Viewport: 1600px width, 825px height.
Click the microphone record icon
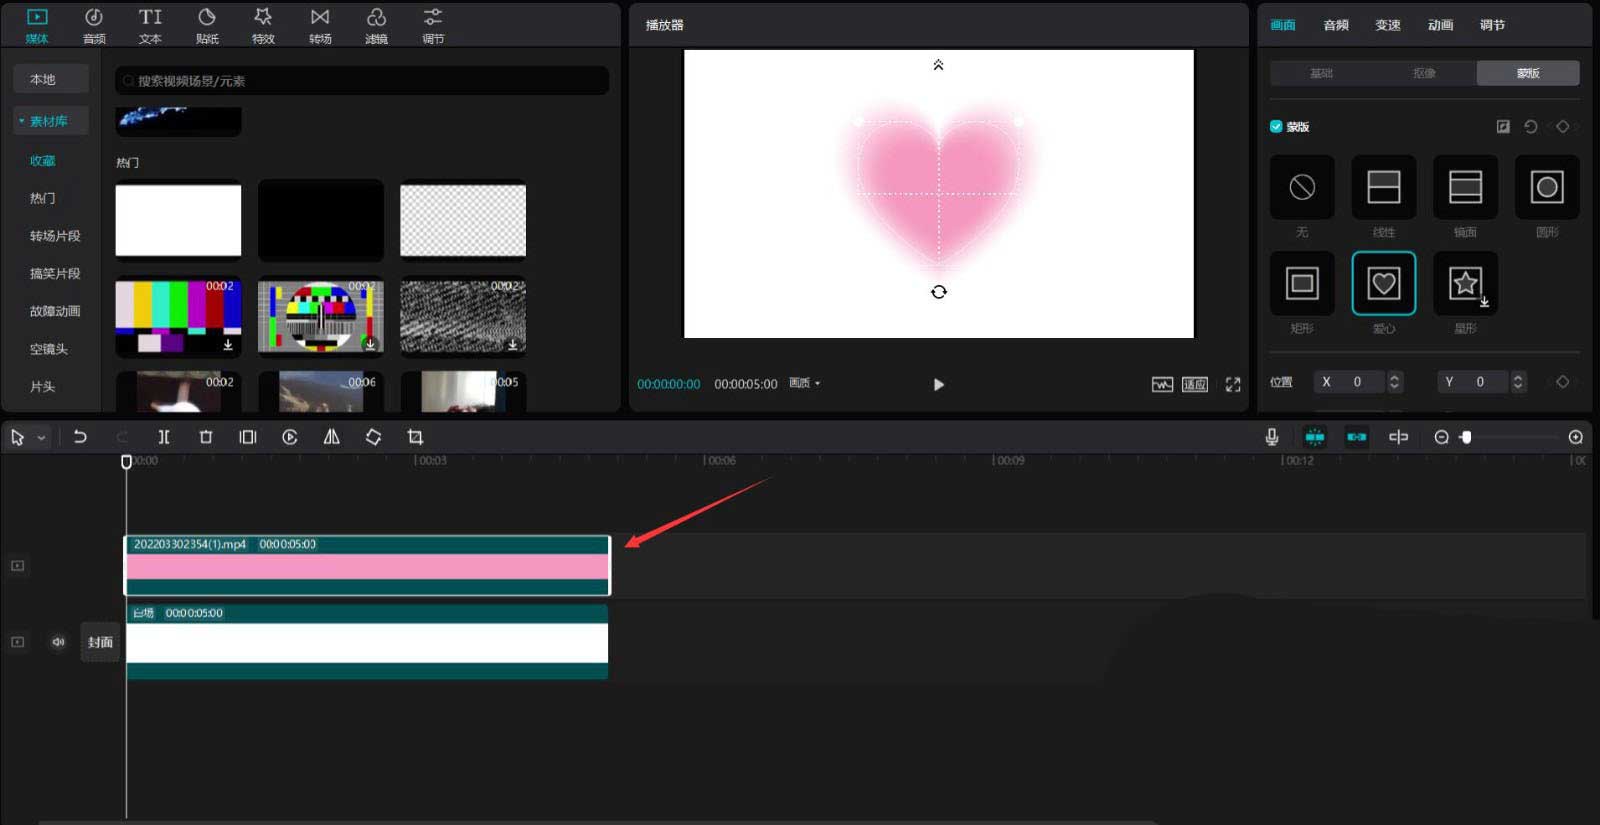[1272, 437]
